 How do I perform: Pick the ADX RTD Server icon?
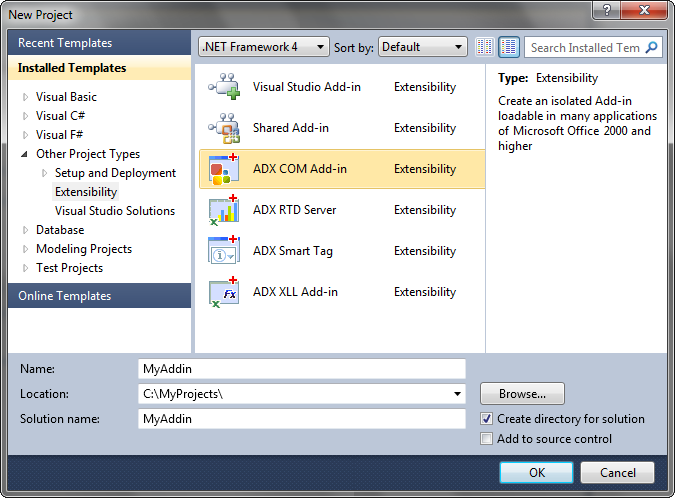point(224,210)
